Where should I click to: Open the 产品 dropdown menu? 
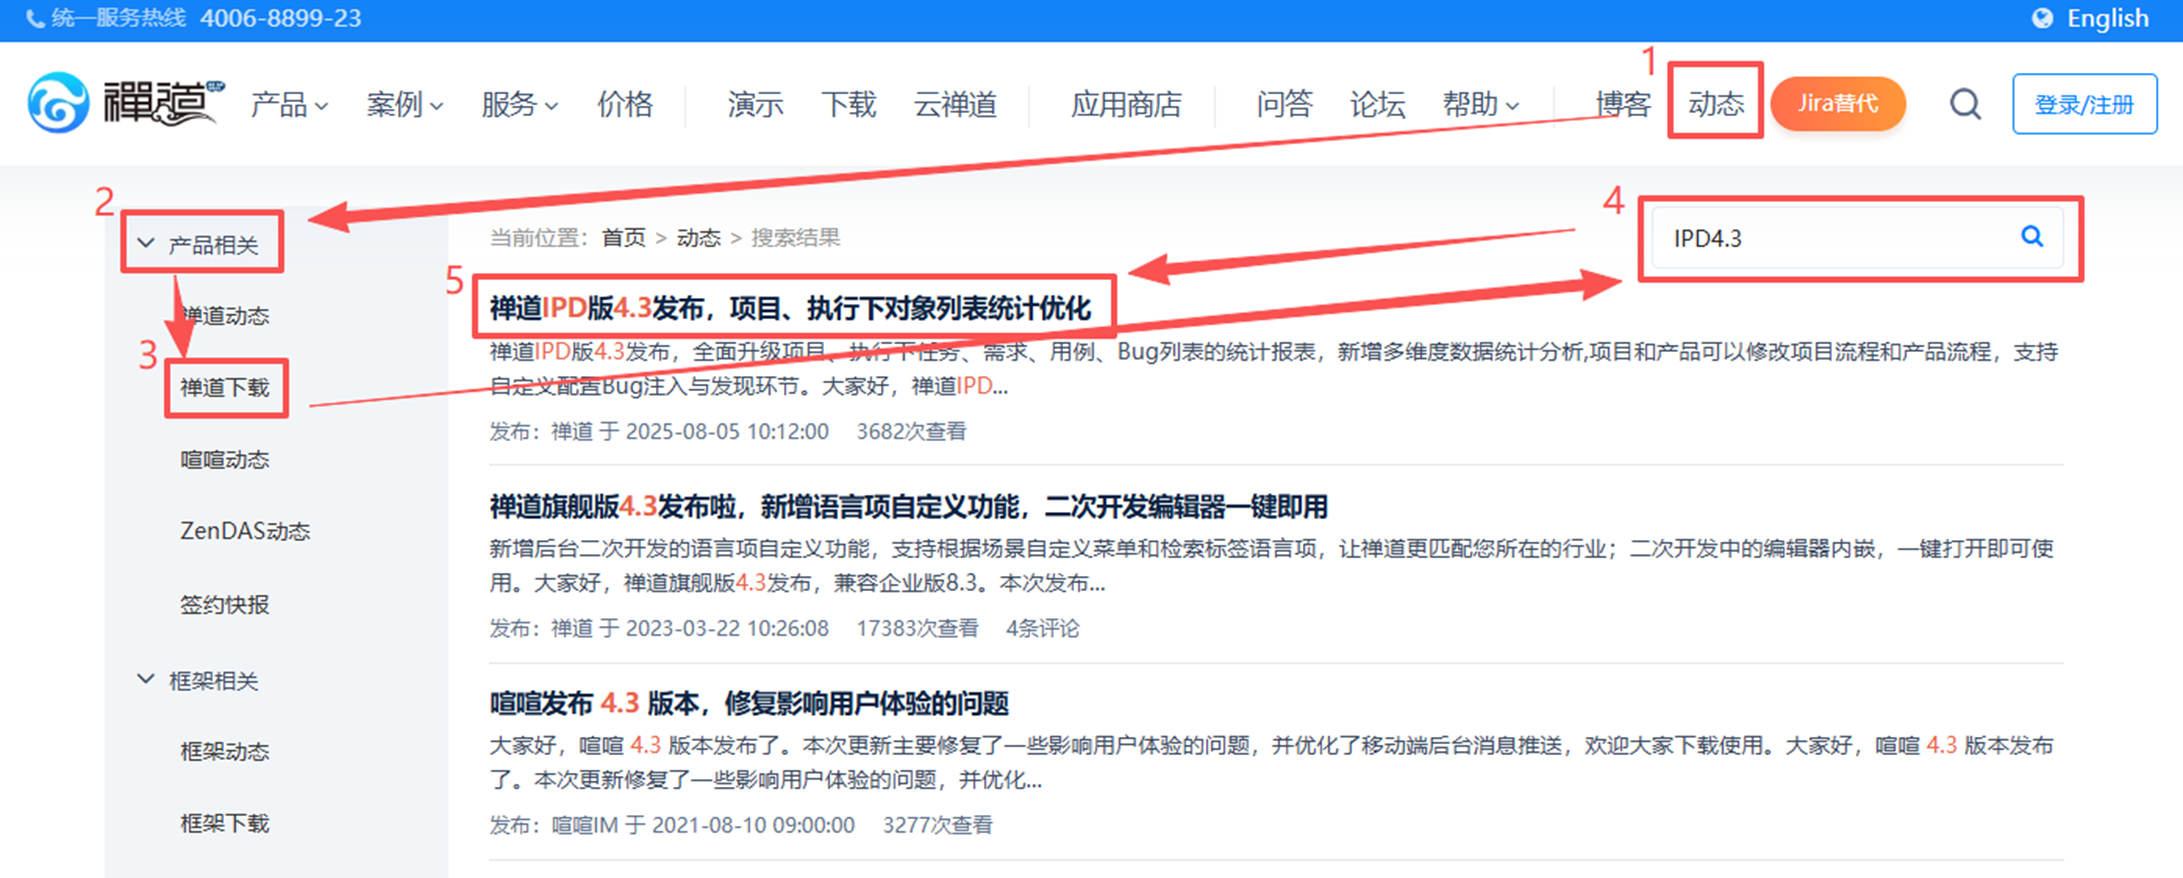pyautogui.click(x=289, y=104)
